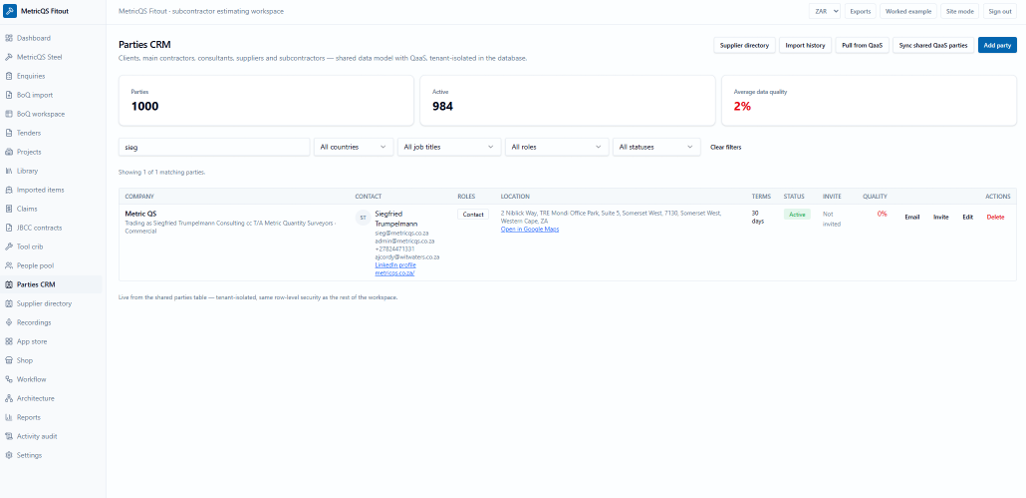Open Siegfried's LinkedIn profile link

coord(395,265)
